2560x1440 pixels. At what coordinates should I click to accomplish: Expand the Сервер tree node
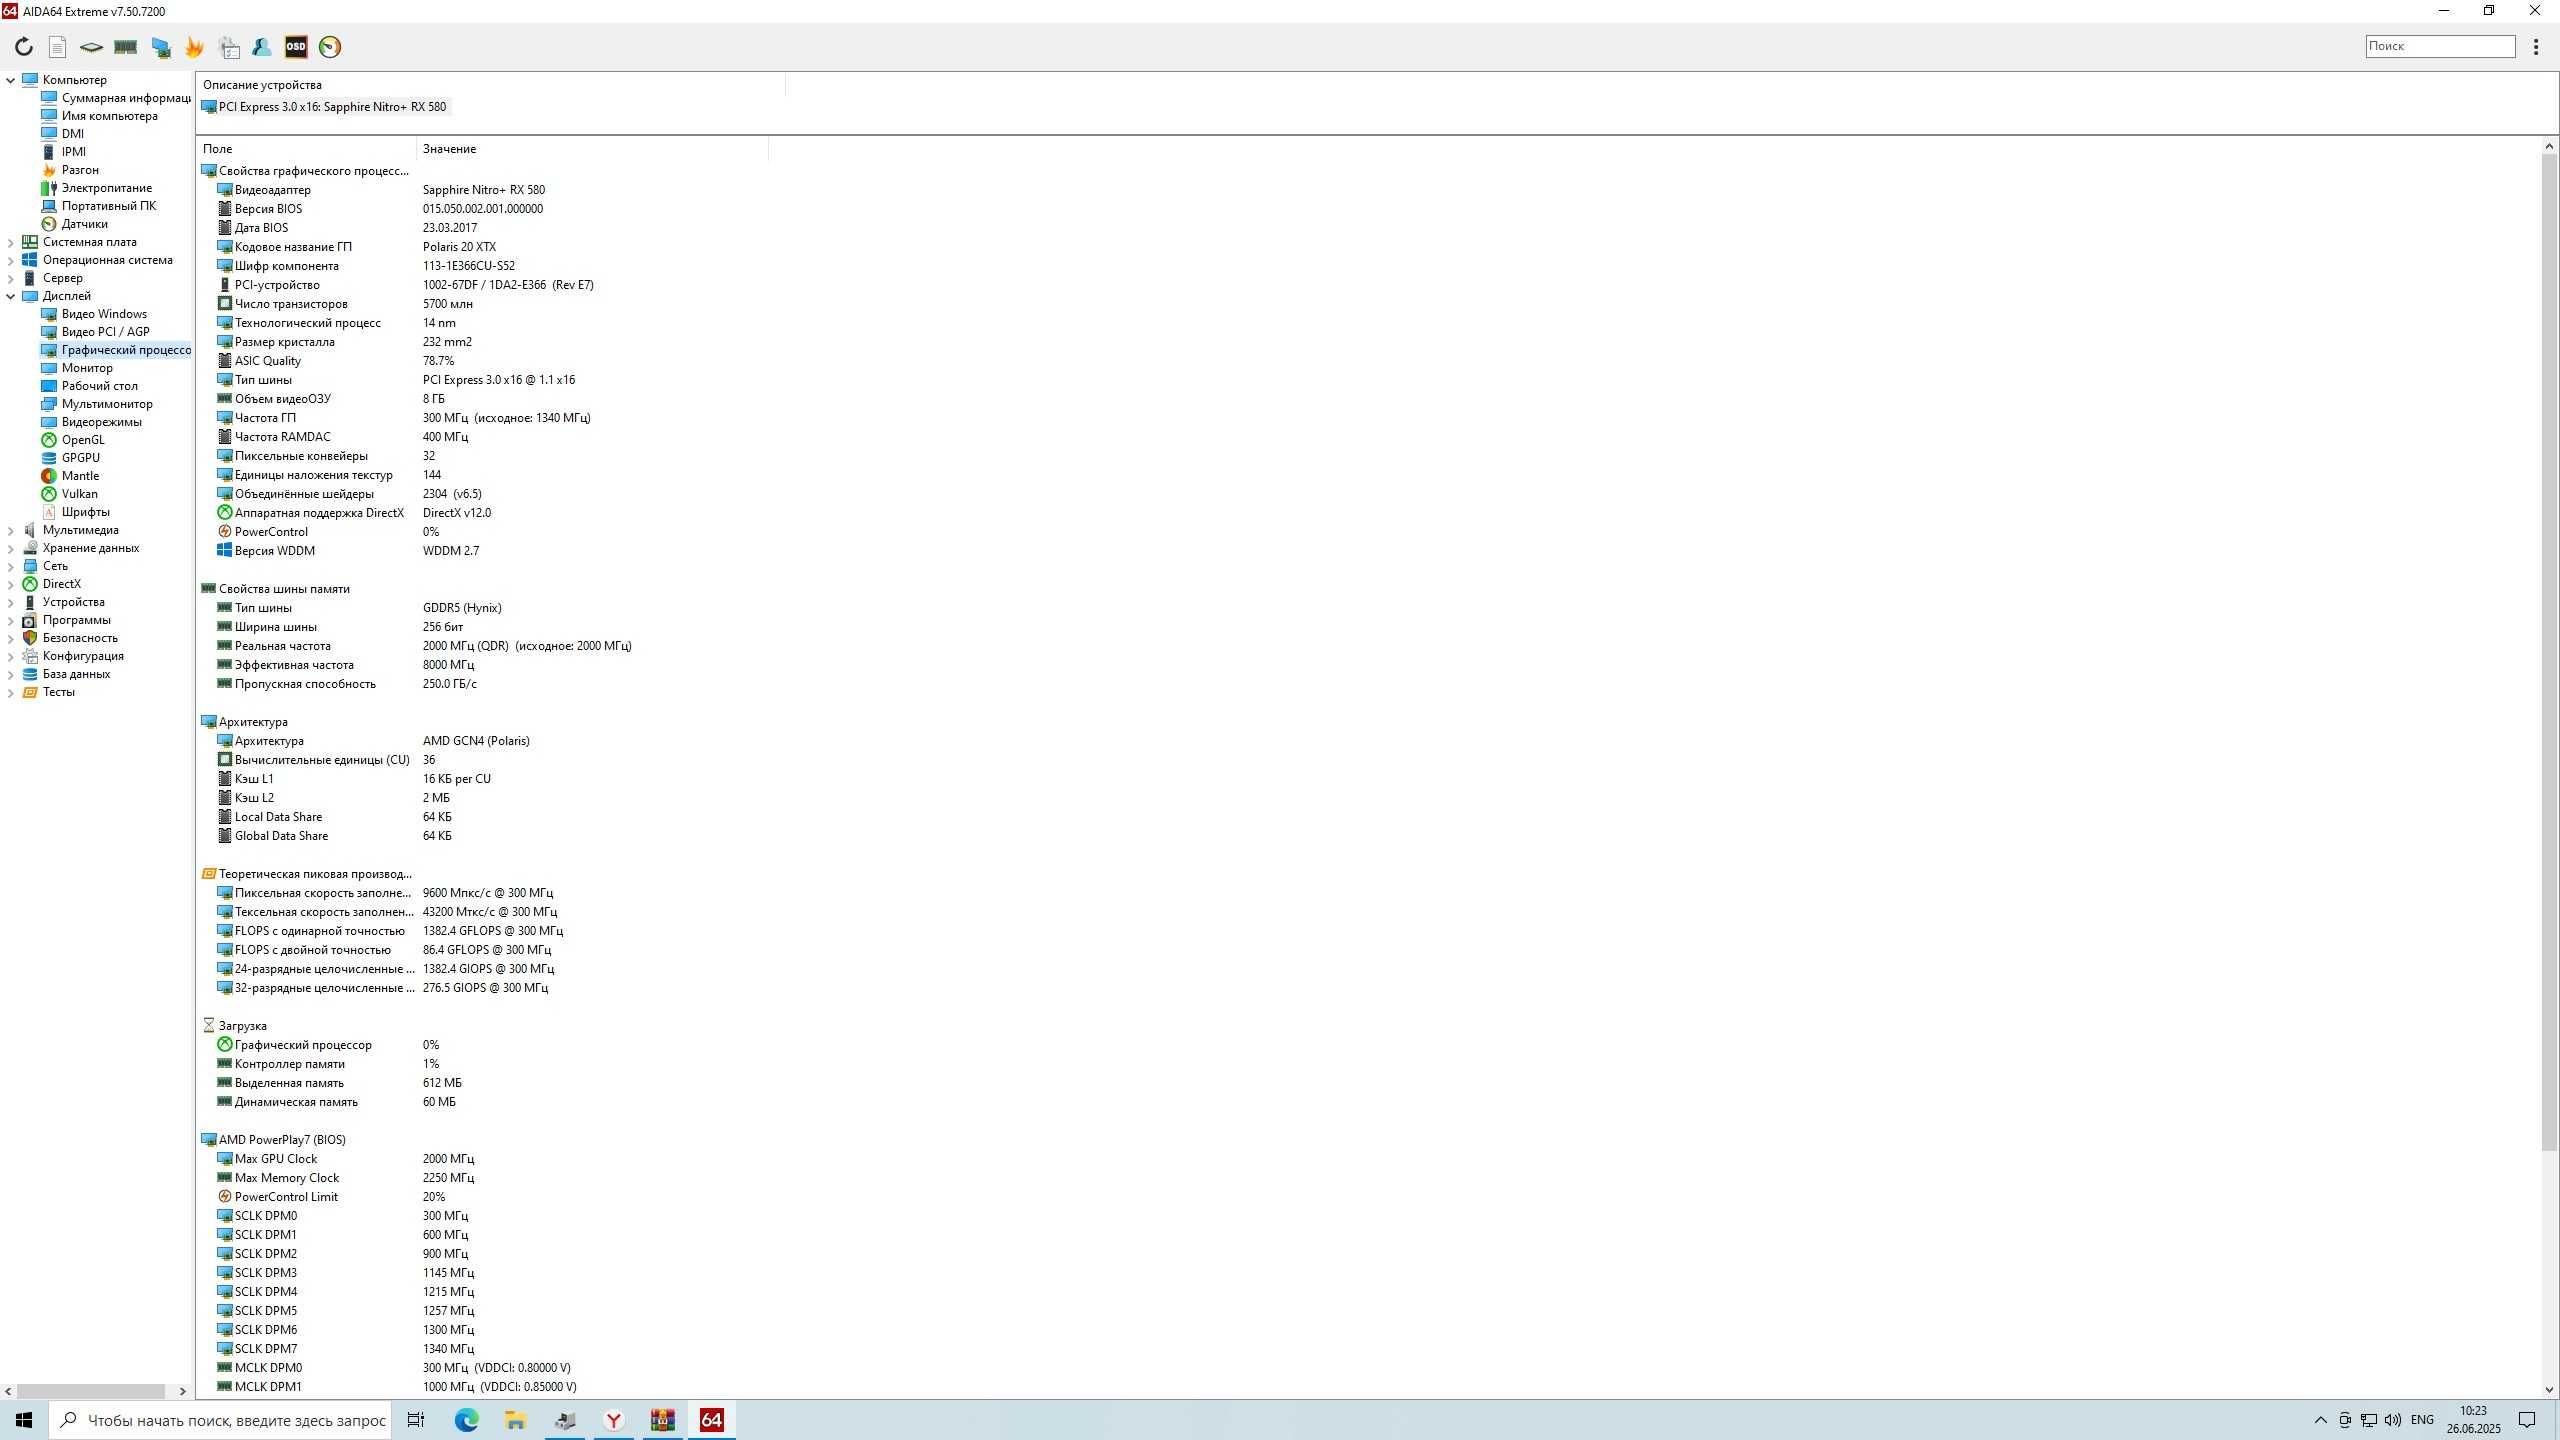click(10, 278)
